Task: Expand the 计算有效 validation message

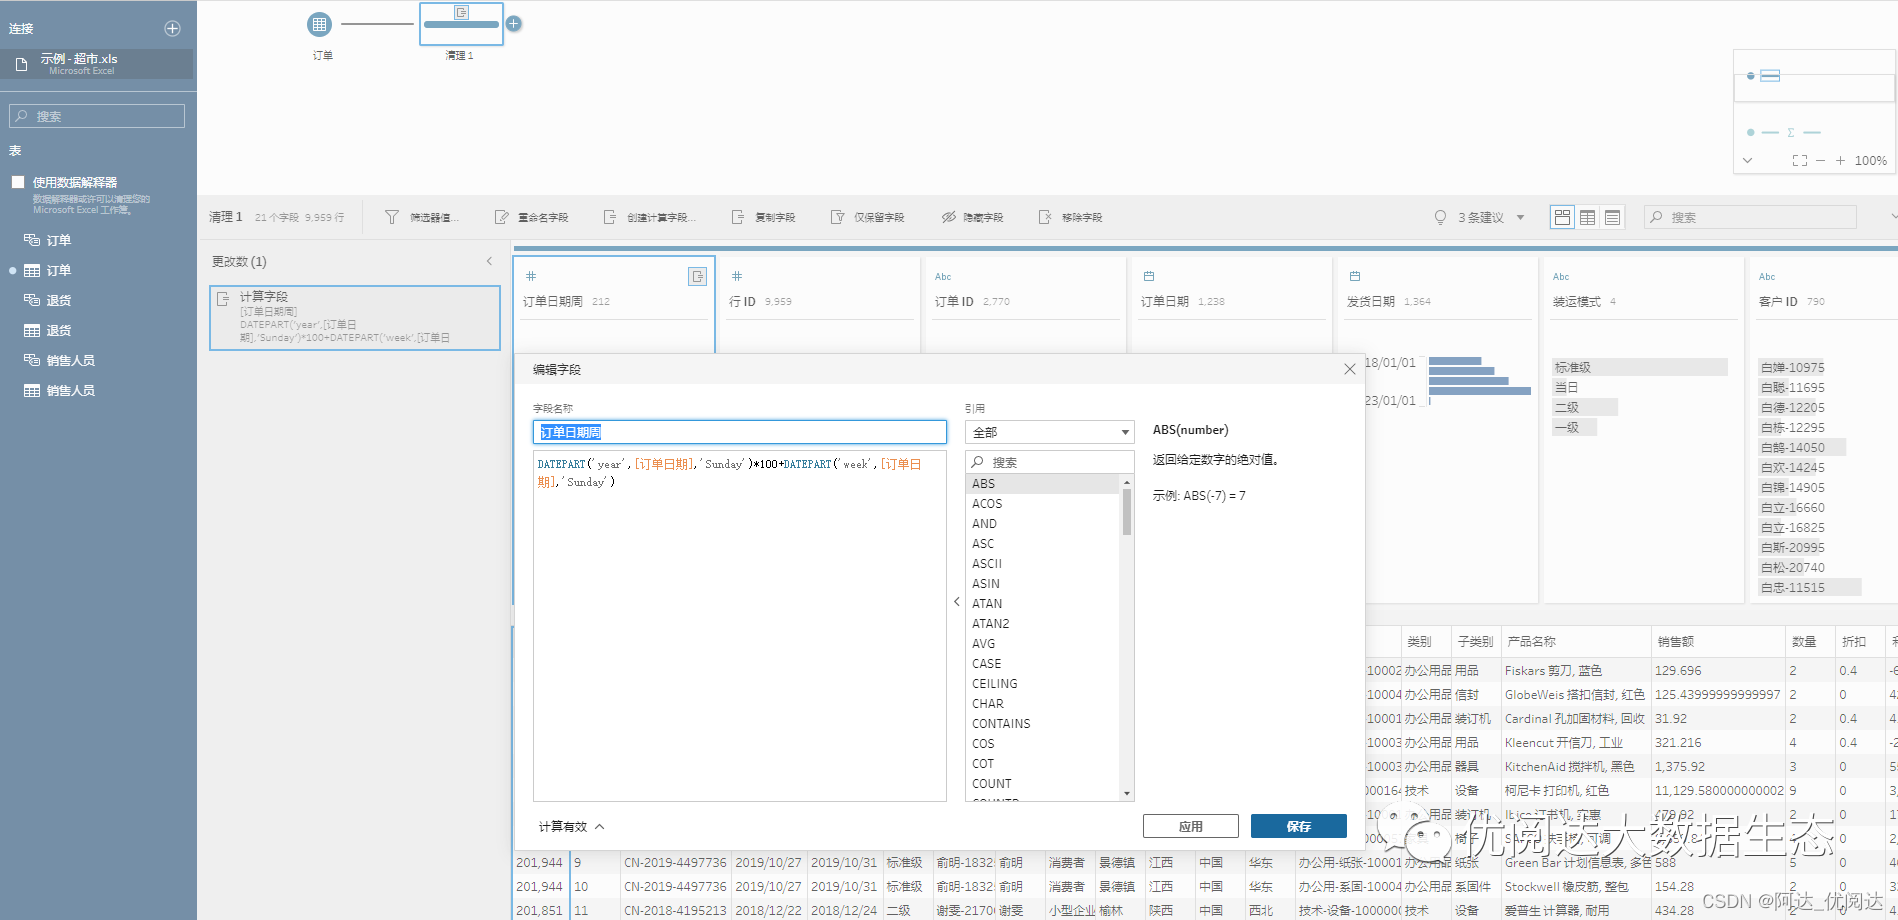Action: pyautogui.click(x=572, y=827)
